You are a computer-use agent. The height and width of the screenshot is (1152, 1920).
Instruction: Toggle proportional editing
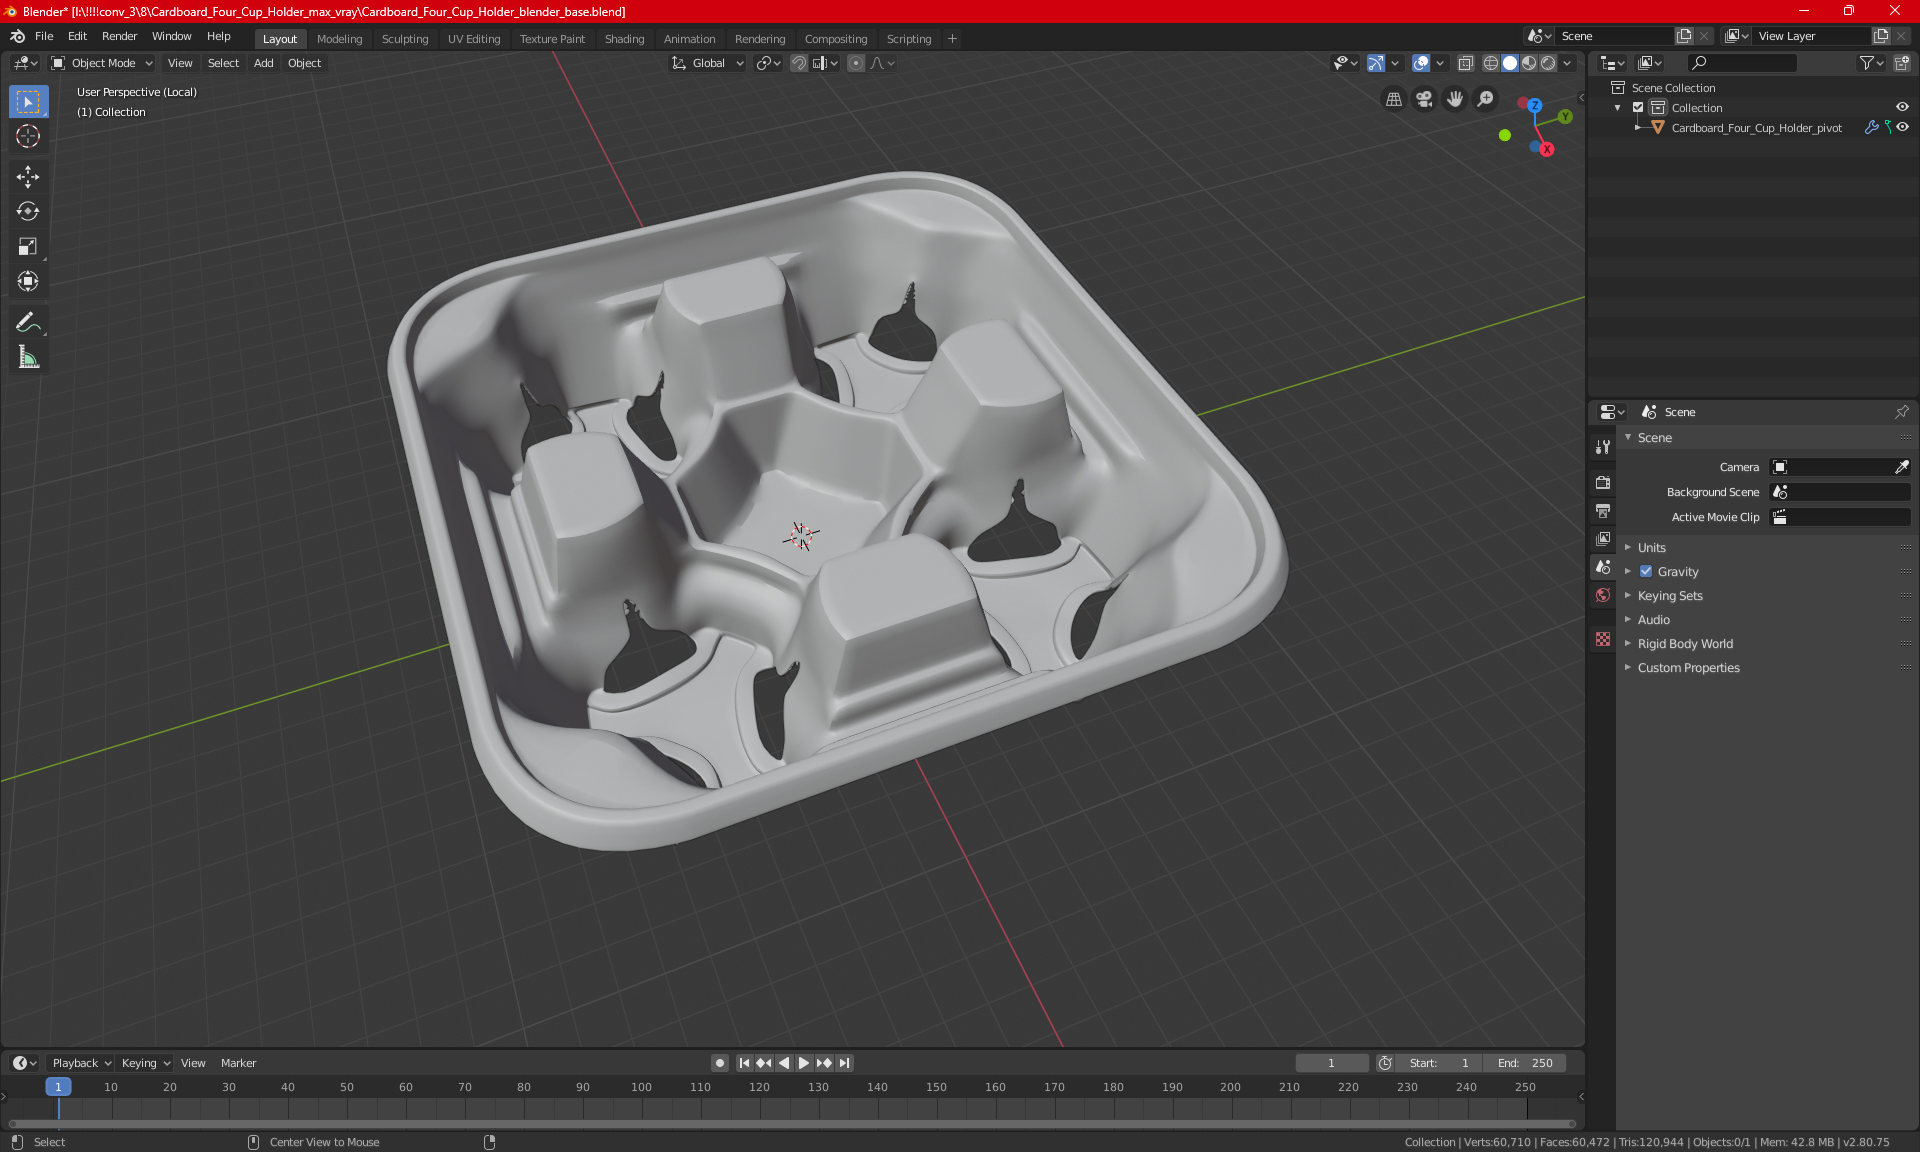(856, 63)
